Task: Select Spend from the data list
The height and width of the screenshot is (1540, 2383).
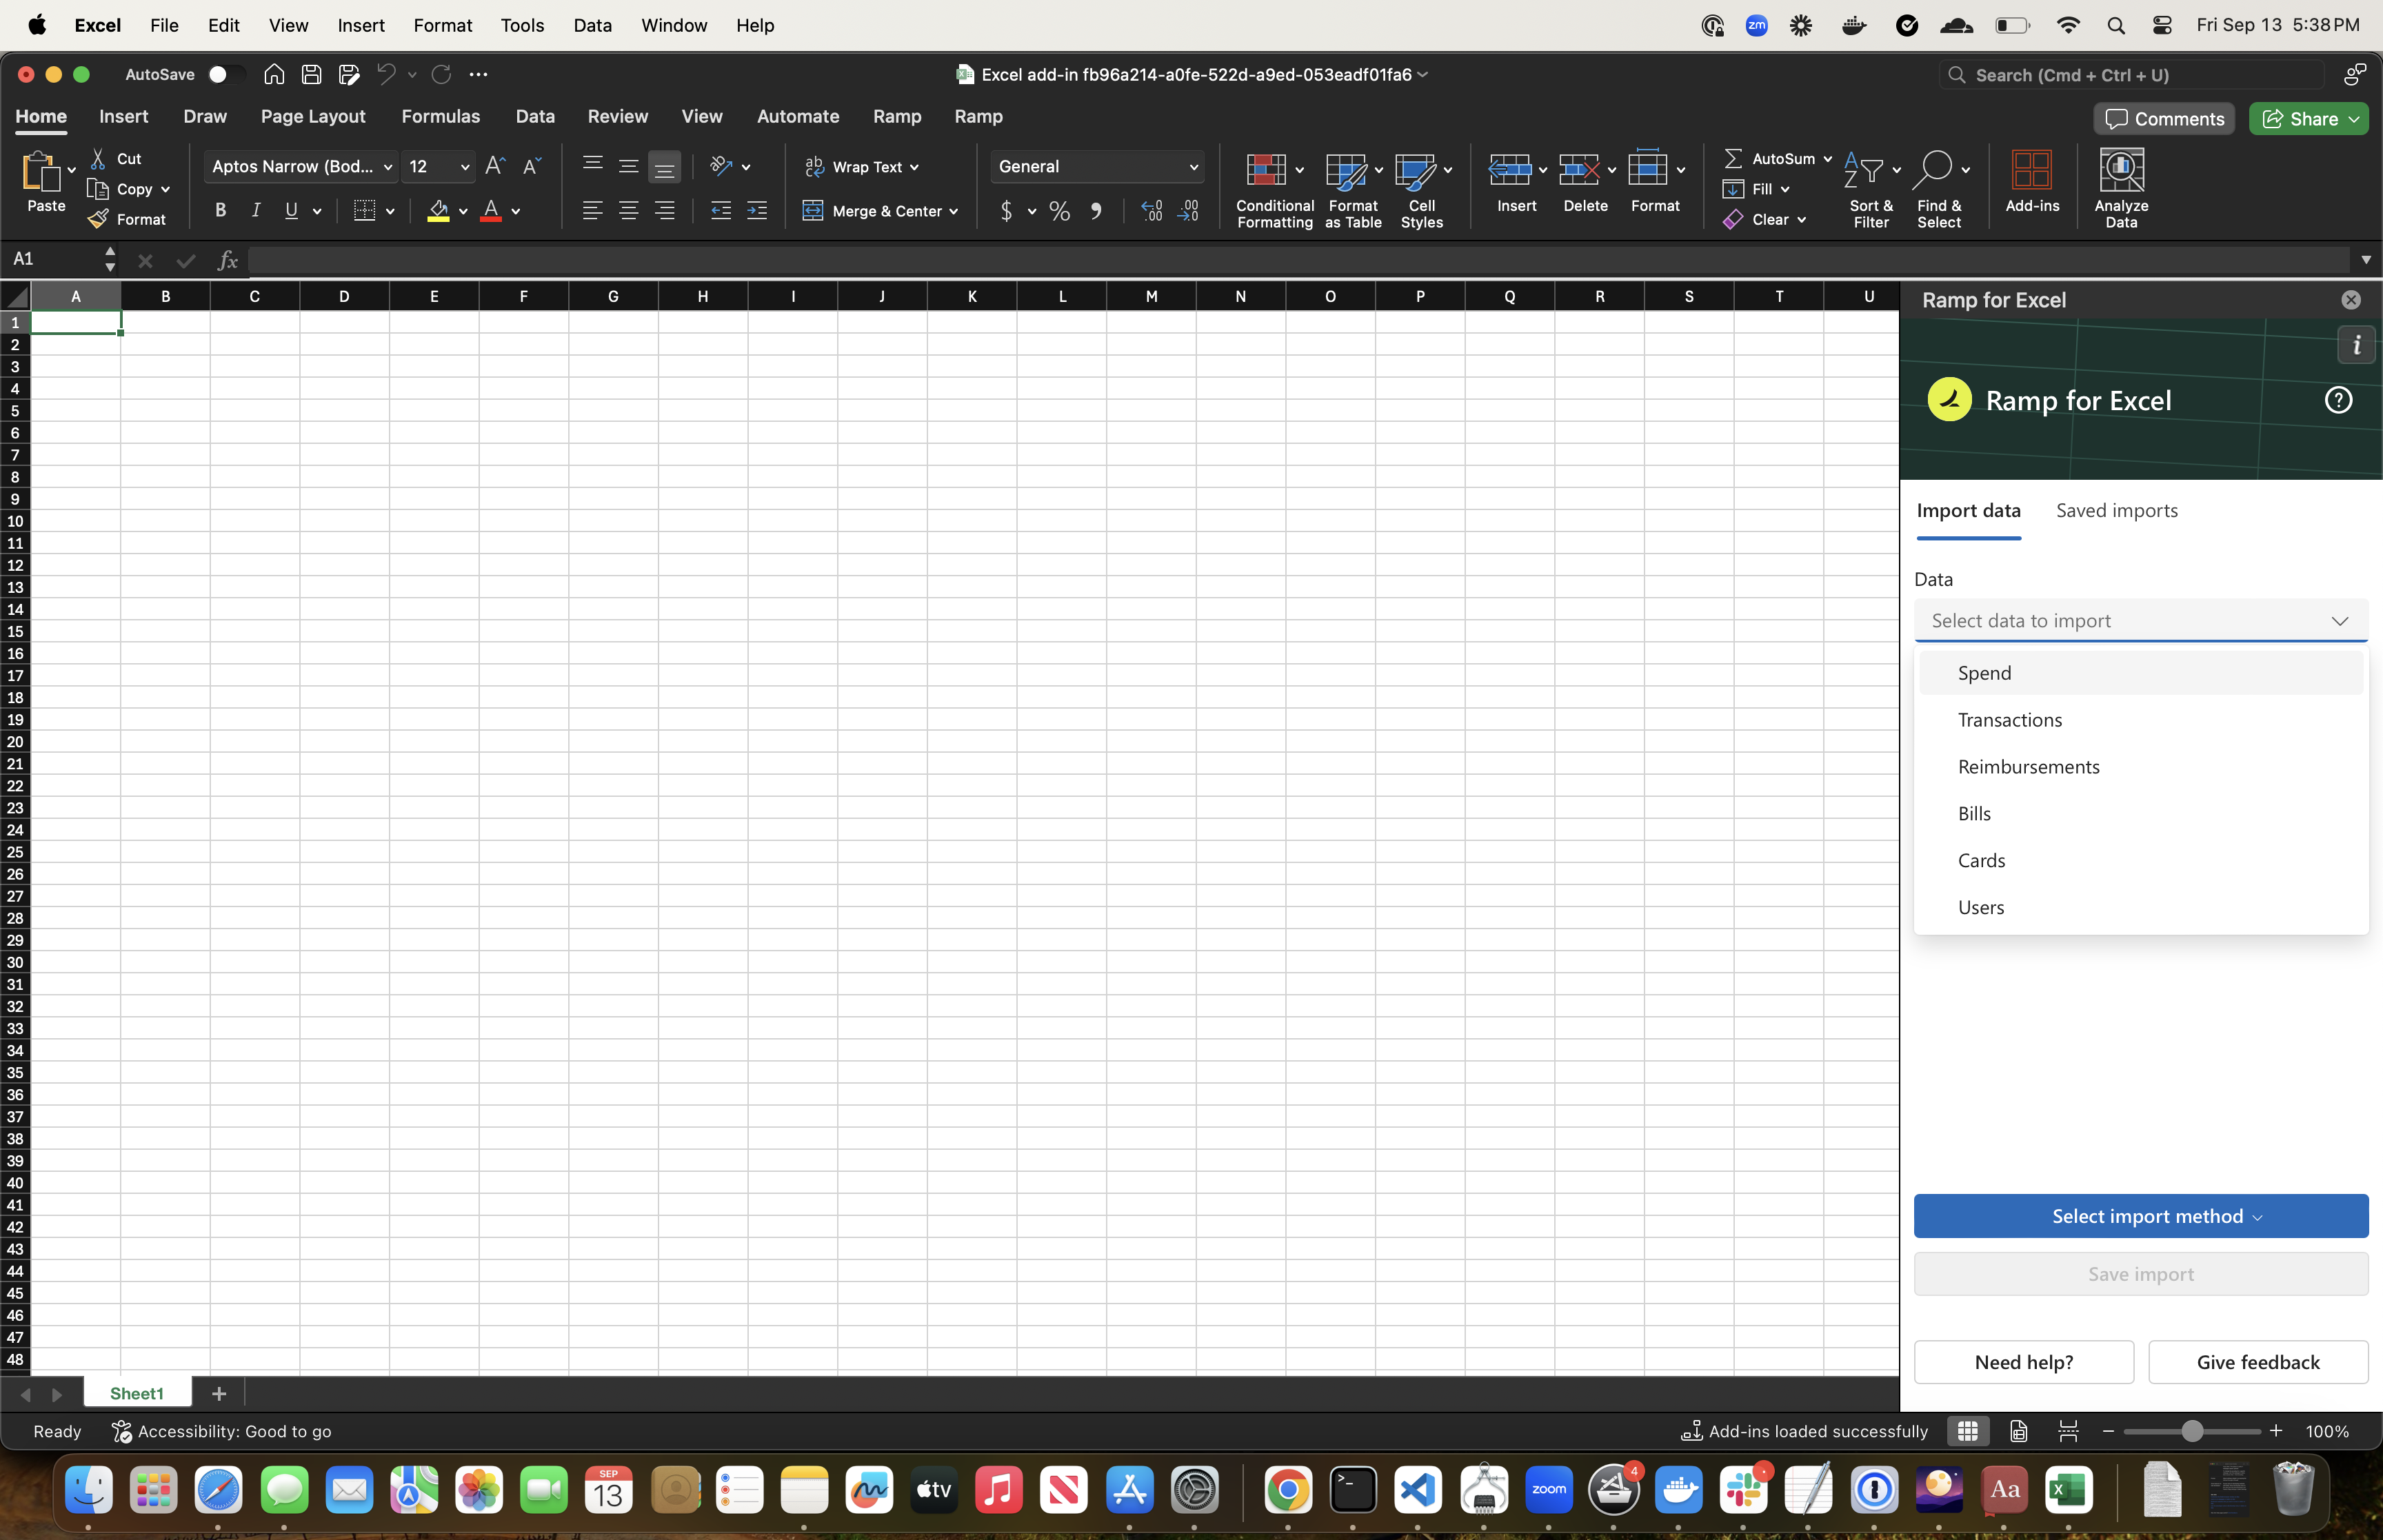Action: pyautogui.click(x=1983, y=672)
